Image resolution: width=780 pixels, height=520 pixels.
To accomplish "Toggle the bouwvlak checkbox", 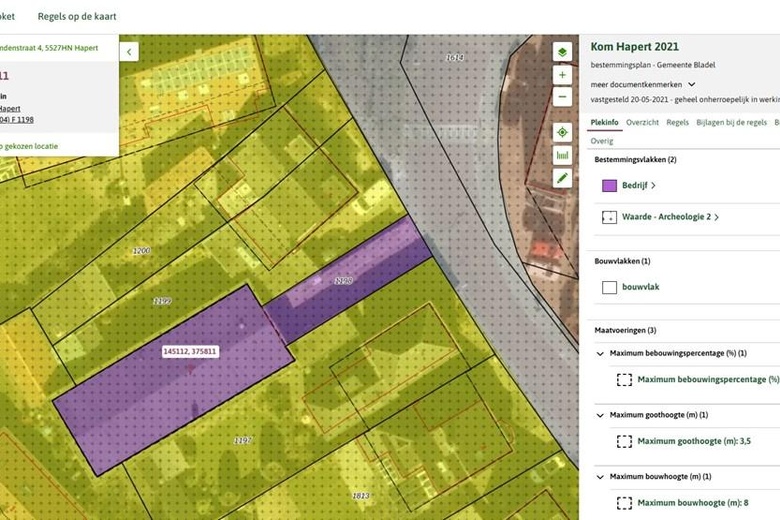I will [x=609, y=287].
